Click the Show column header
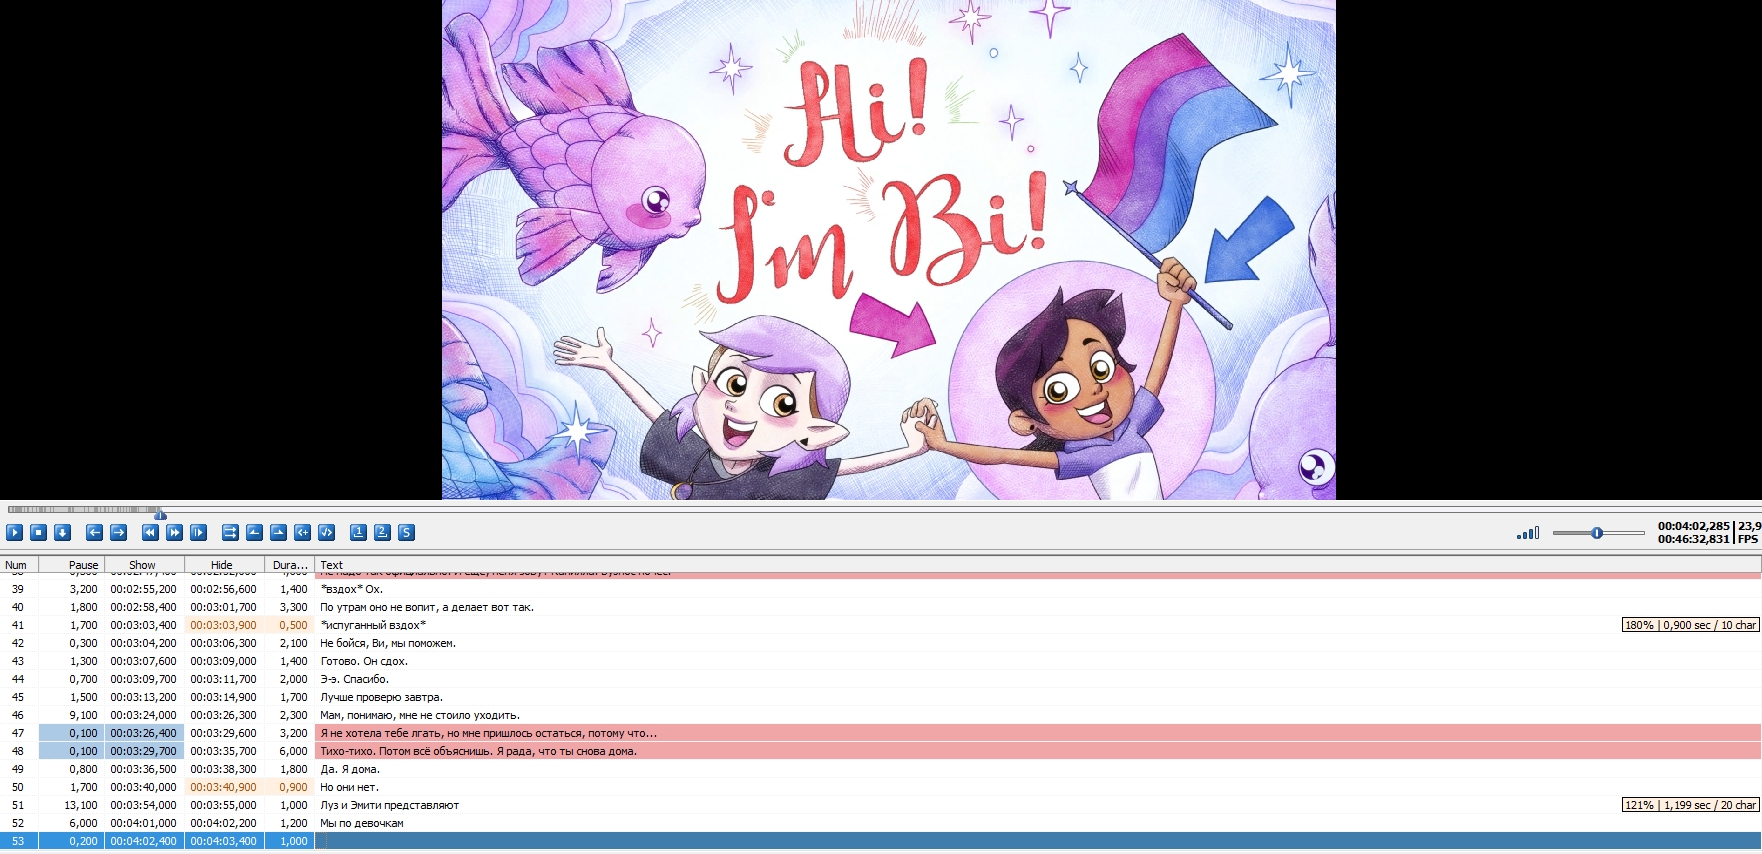This screenshot has width=1762, height=854. click(143, 565)
